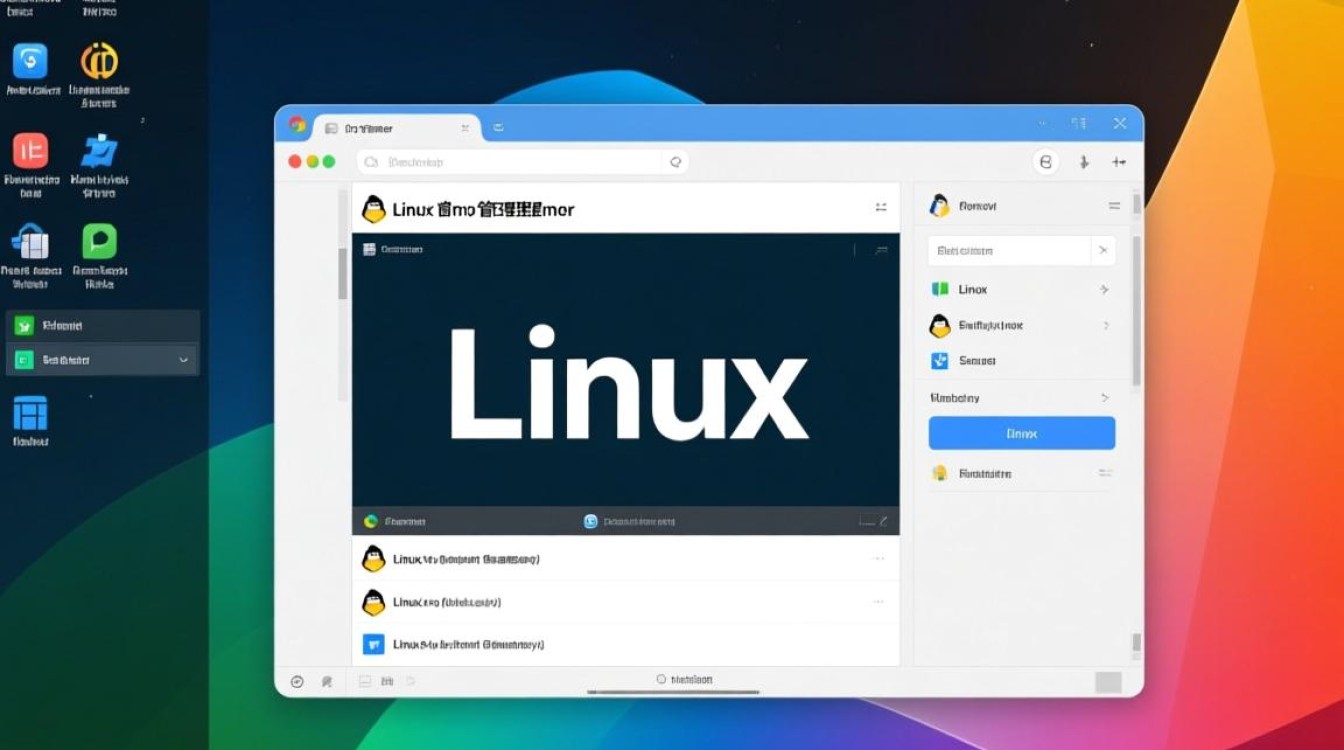Expand the second penguin entry's chevron
The image size is (1344, 750).
click(x=1107, y=325)
